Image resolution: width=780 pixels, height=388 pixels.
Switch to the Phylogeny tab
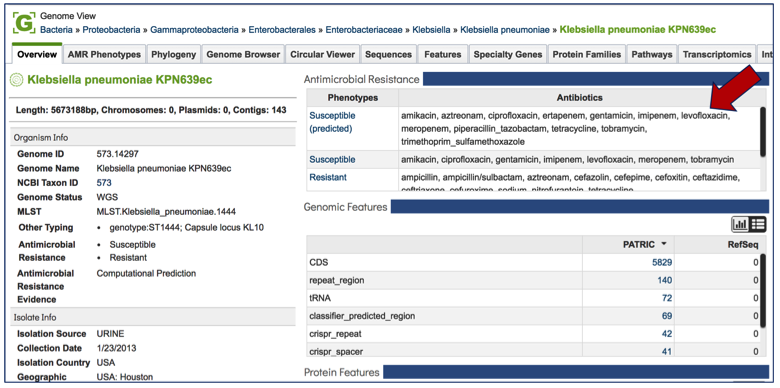[x=173, y=54]
